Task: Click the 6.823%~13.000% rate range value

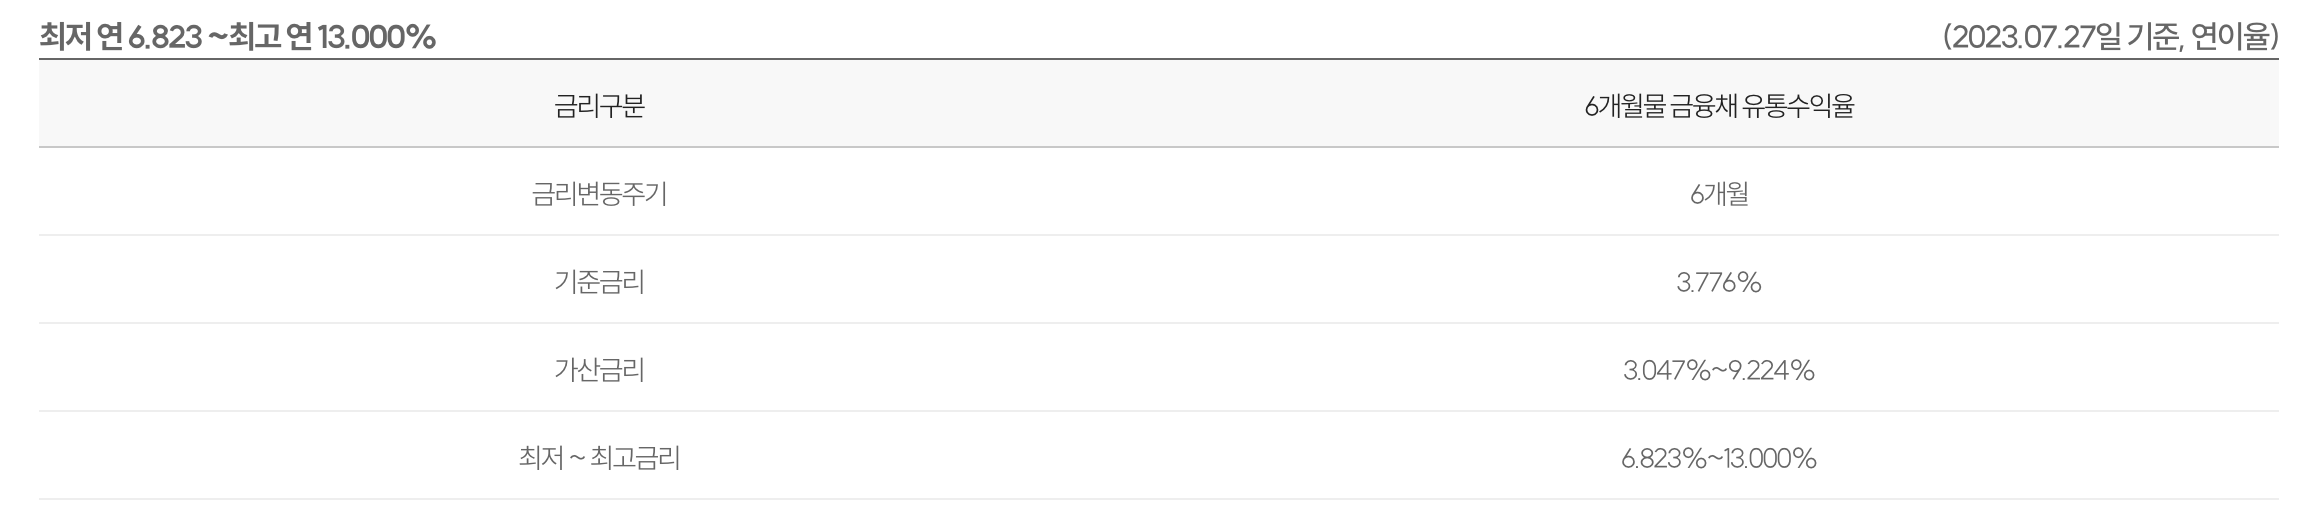Action: click(x=1719, y=459)
